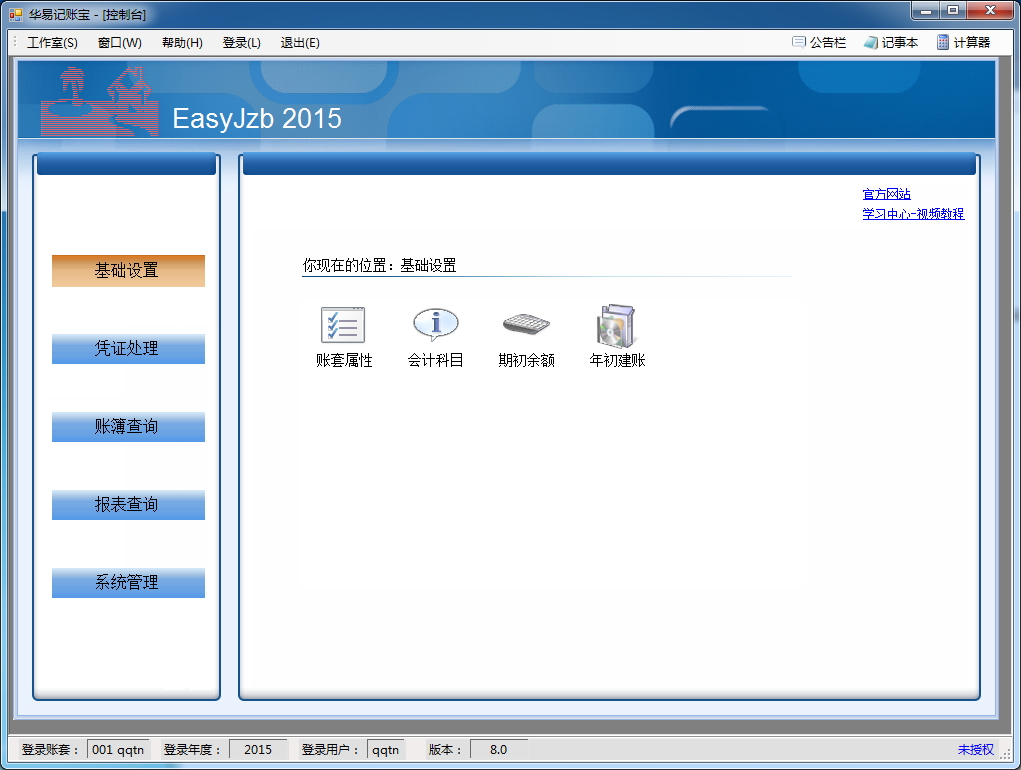The width and height of the screenshot is (1021, 770).
Task: Open the 登录(L) menu
Action: click(241, 43)
